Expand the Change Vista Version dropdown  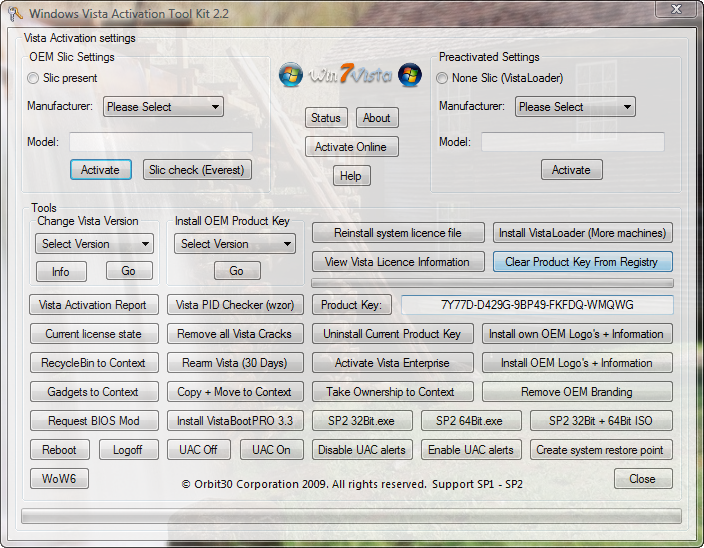[x=94, y=244]
